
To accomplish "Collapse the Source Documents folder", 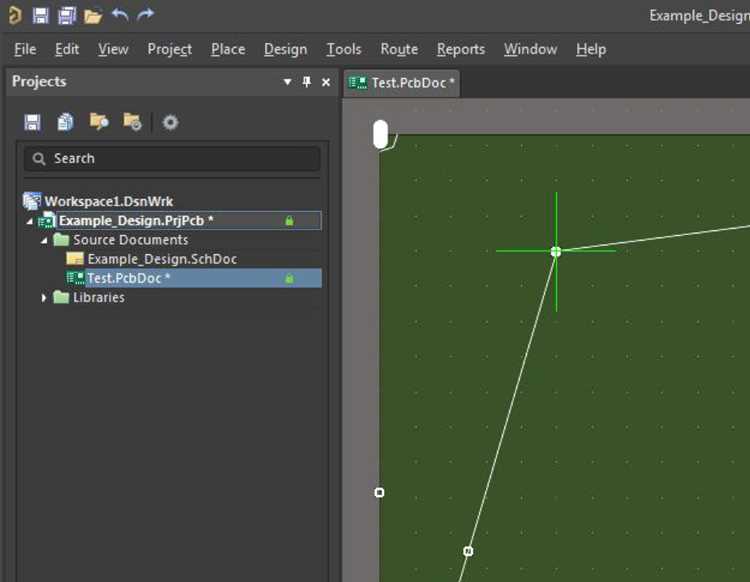I will click(44, 240).
